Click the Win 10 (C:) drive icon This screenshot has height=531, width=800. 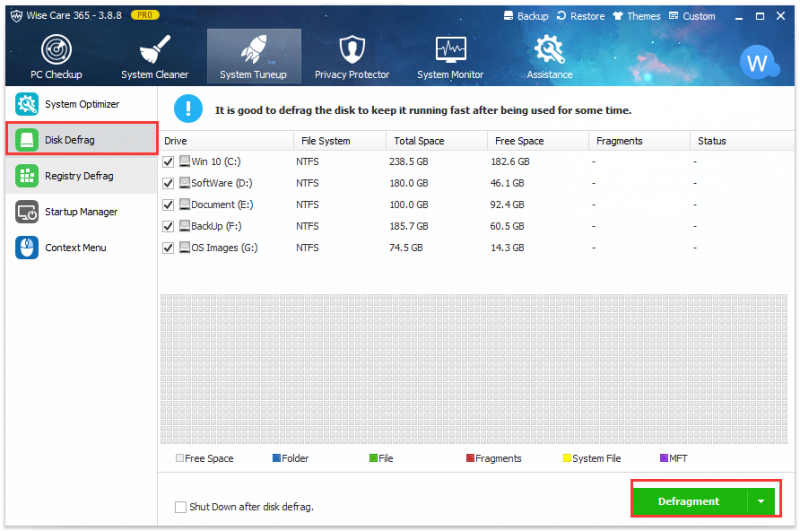184,162
